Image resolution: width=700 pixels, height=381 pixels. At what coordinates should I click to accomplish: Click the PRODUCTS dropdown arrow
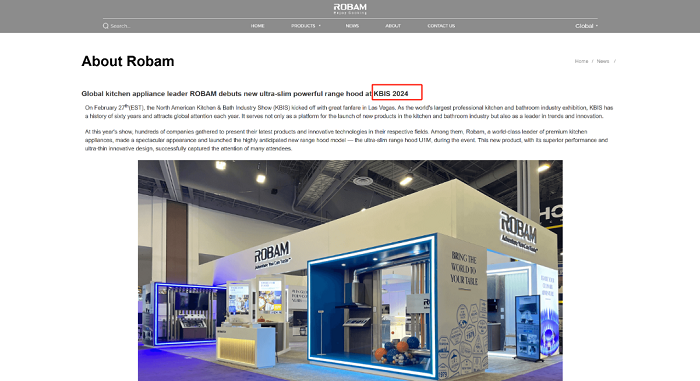click(x=320, y=26)
